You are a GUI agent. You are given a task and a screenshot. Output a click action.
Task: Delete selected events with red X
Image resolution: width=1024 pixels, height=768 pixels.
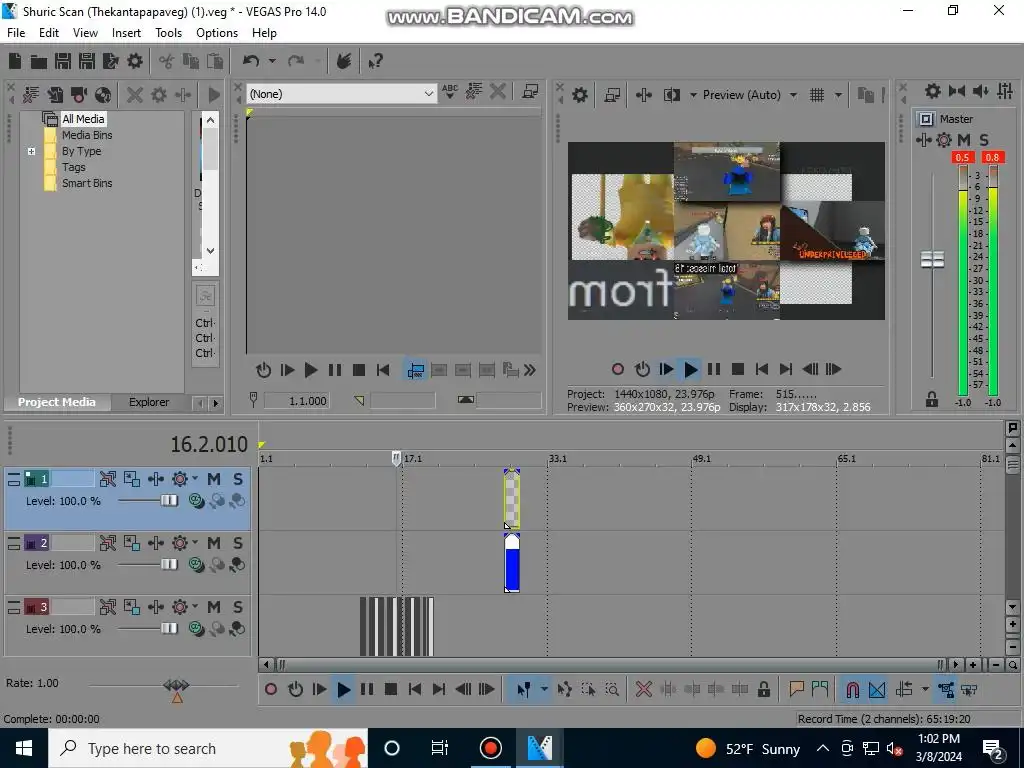pyautogui.click(x=644, y=689)
